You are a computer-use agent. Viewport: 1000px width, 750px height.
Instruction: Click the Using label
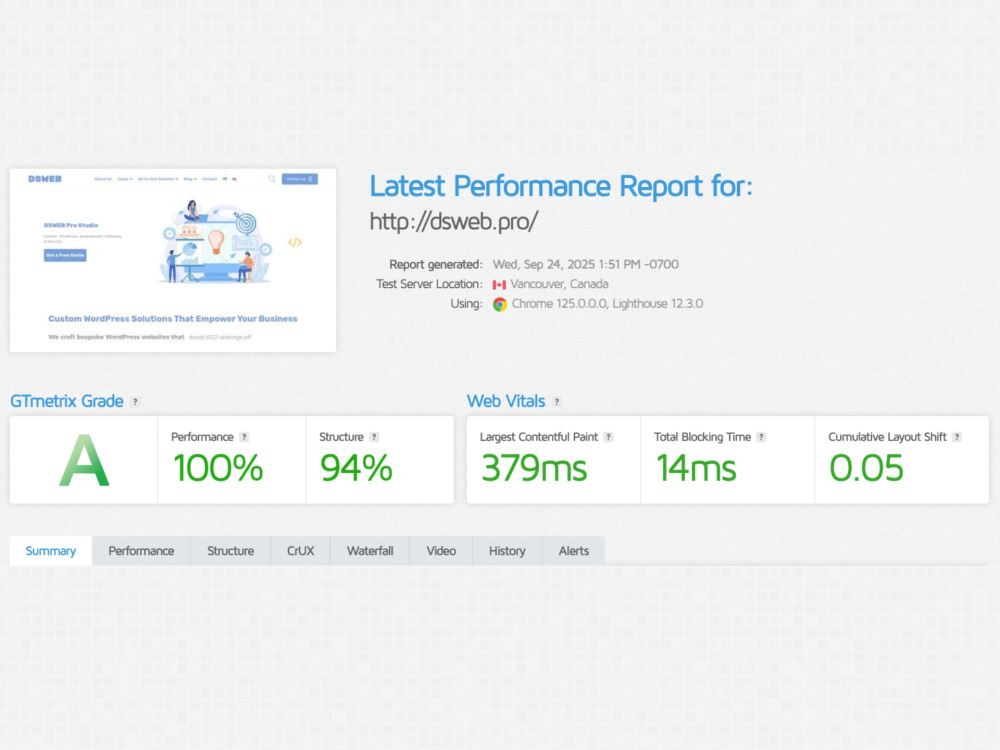pos(467,304)
